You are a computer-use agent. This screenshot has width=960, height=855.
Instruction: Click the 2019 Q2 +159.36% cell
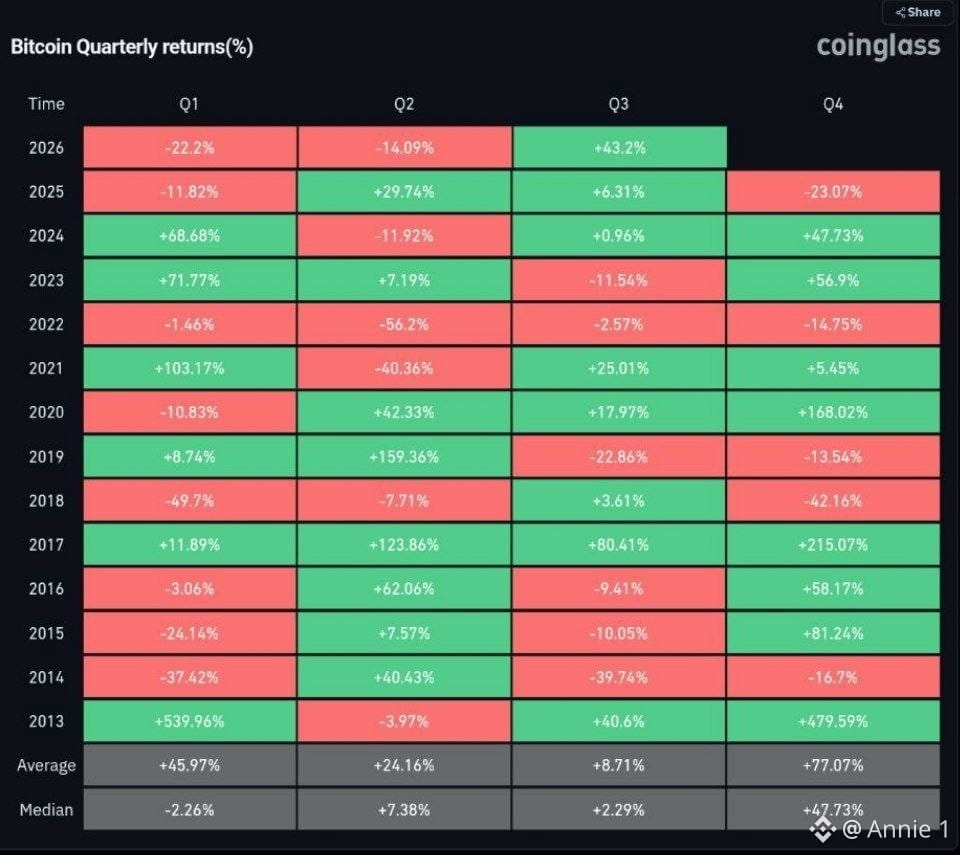404,456
